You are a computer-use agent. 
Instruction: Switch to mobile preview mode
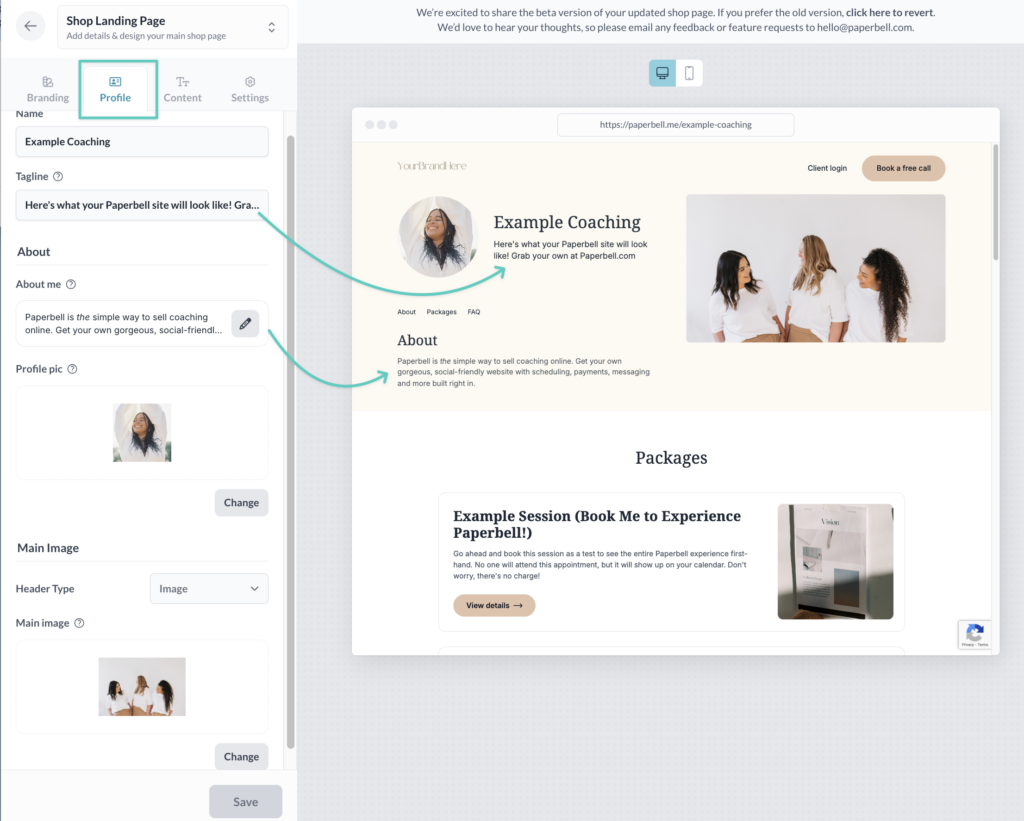point(689,73)
